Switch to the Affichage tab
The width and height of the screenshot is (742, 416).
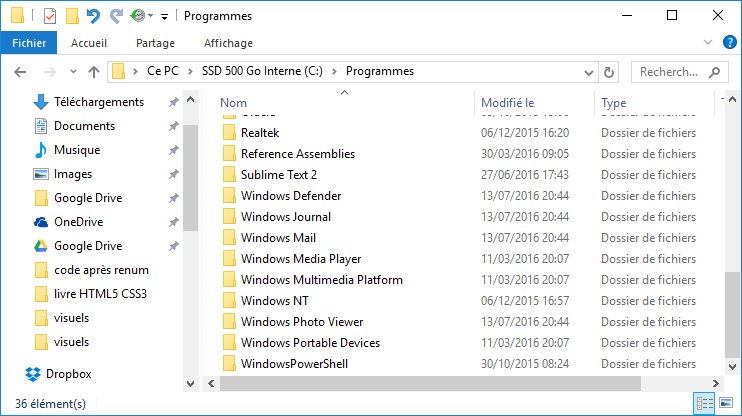pyautogui.click(x=228, y=43)
